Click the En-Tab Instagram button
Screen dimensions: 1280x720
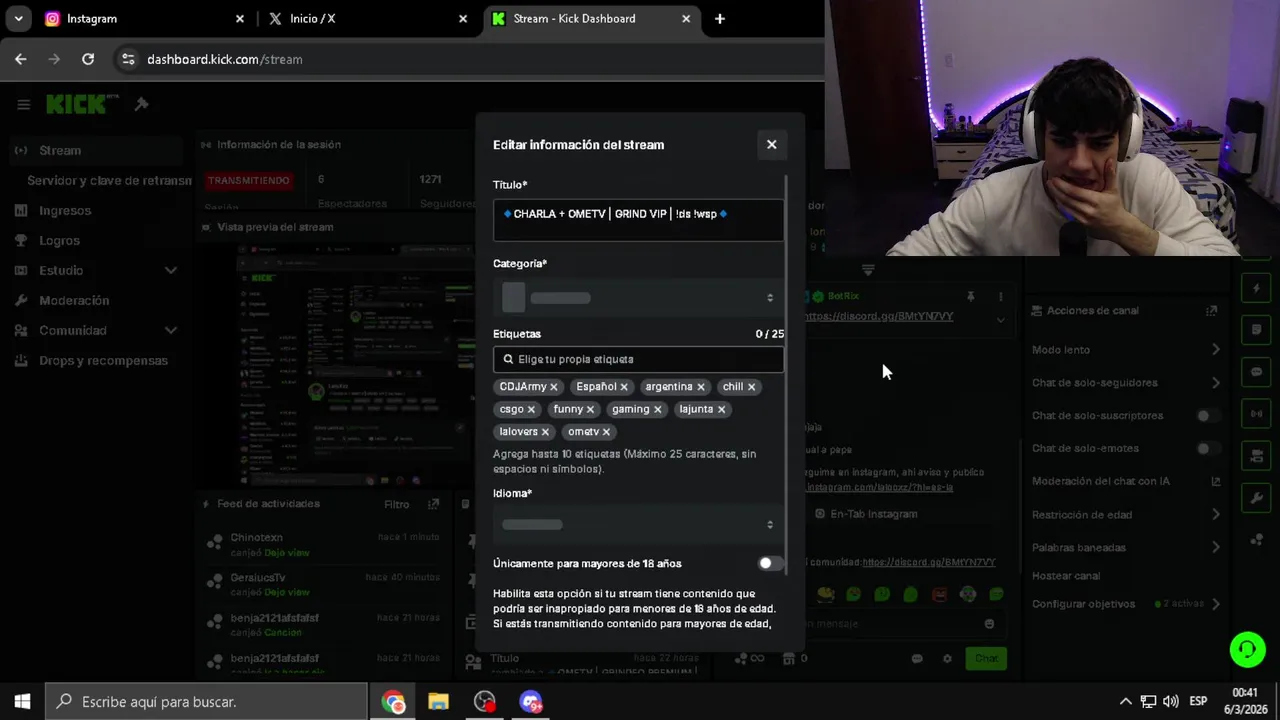866,514
